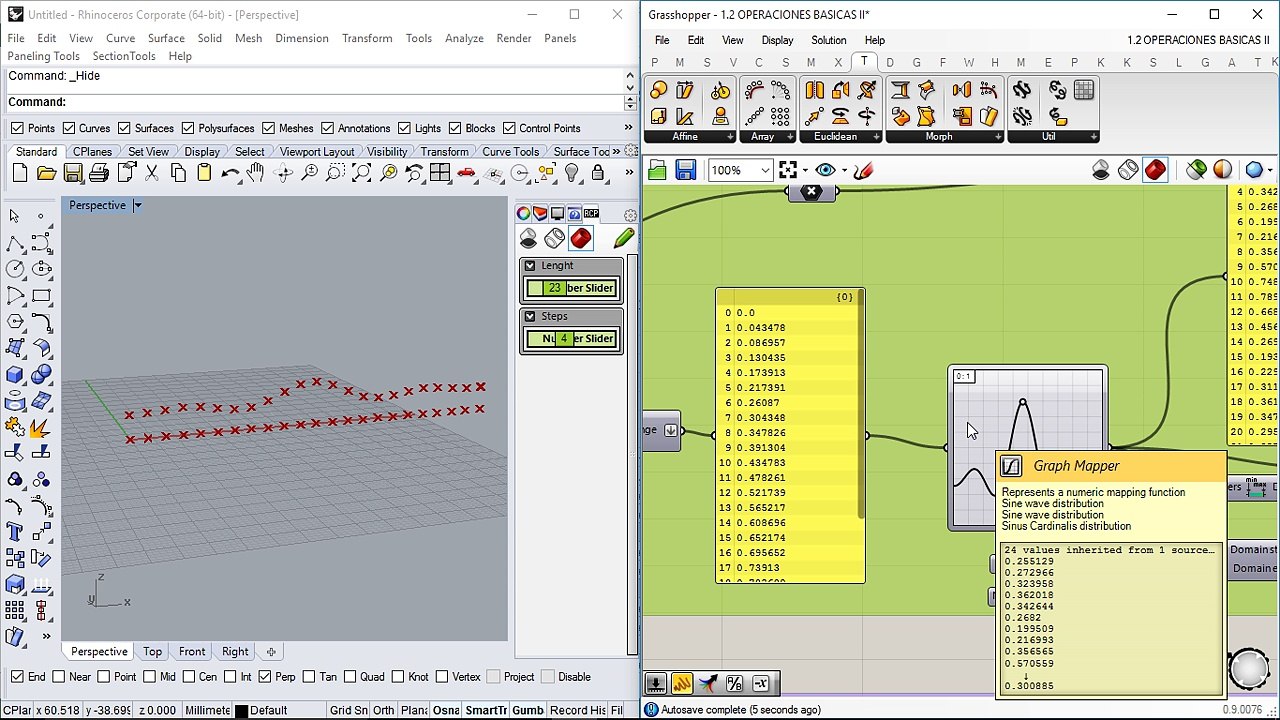The image size is (1280, 720).
Task: Click the Grasshopper No Preview icon
Action: pyautogui.click(x=1101, y=170)
